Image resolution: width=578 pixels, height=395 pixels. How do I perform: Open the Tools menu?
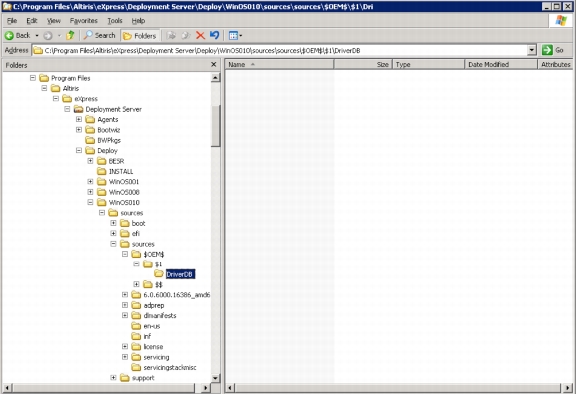(115, 21)
